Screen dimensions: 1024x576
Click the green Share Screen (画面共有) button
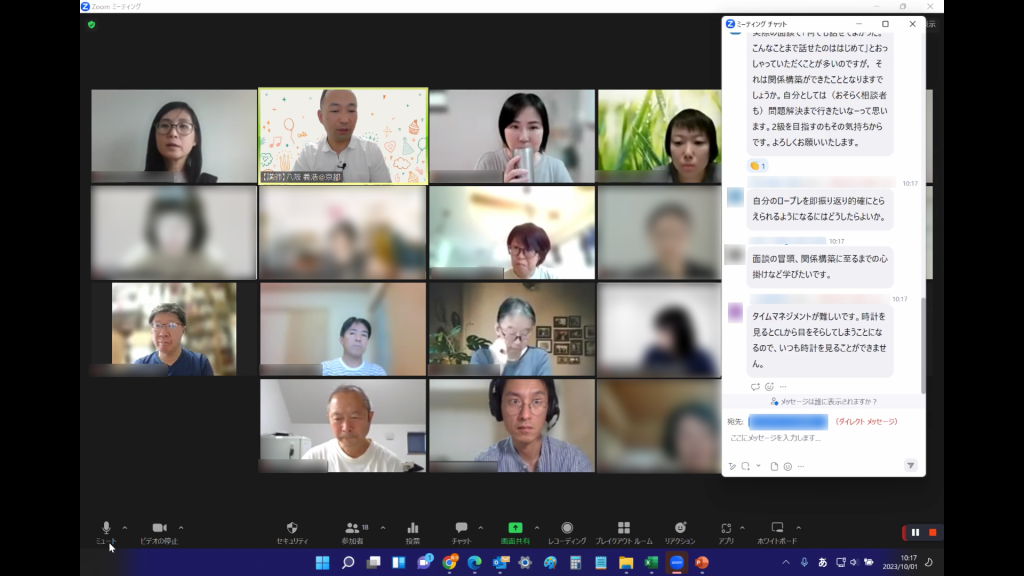[515, 531]
